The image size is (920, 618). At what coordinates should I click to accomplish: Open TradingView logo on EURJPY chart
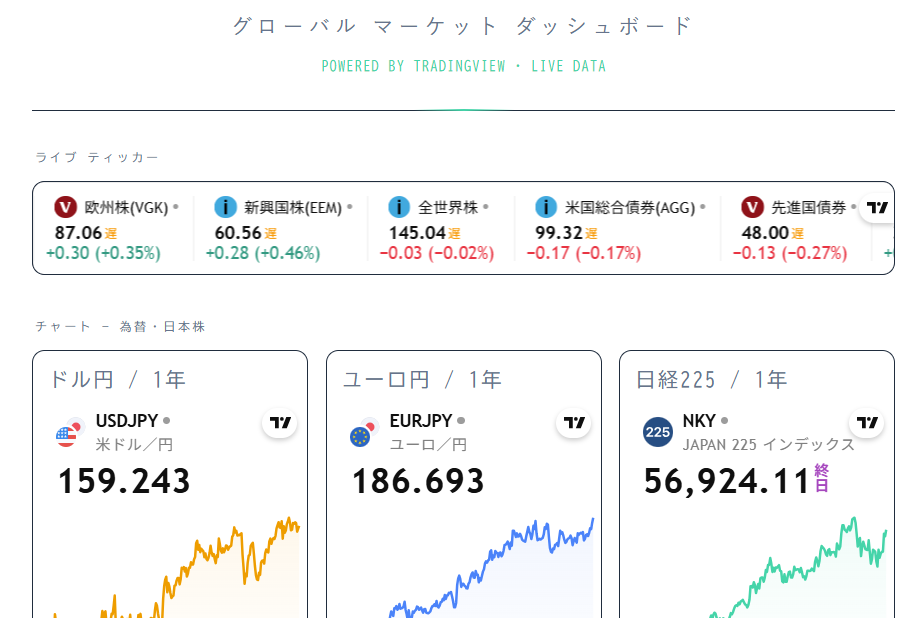(574, 423)
